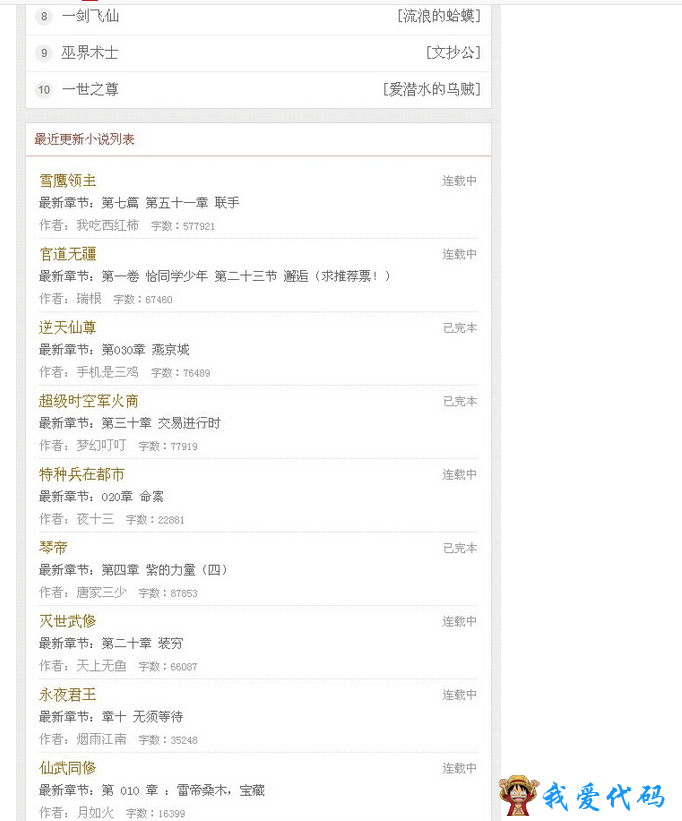Select rank 8 novel 一剑飞仙
The image size is (682, 821).
tap(91, 16)
